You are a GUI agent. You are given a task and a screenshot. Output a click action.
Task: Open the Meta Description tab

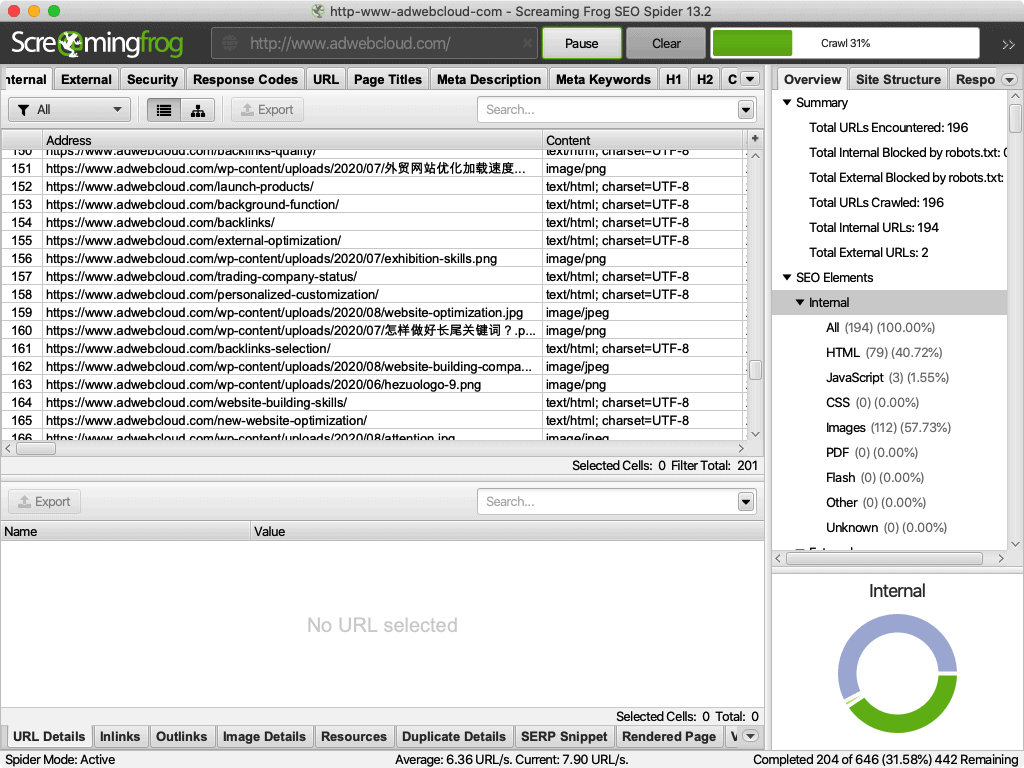[x=489, y=79]
